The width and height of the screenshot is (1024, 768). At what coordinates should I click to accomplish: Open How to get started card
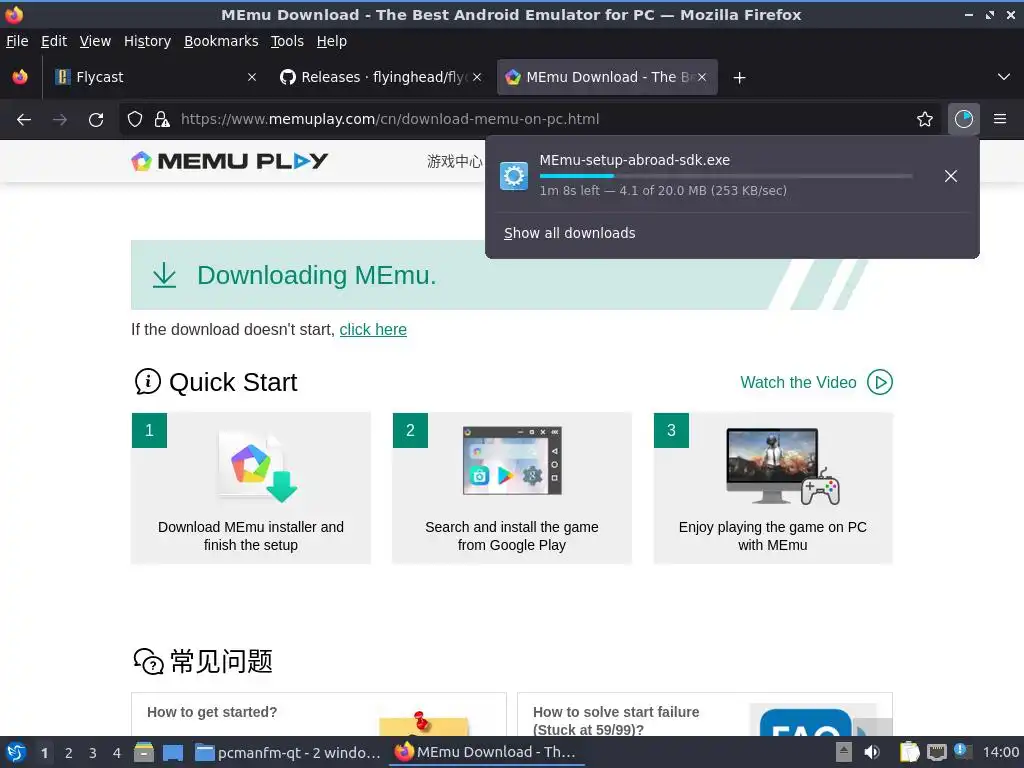(319, 714)
